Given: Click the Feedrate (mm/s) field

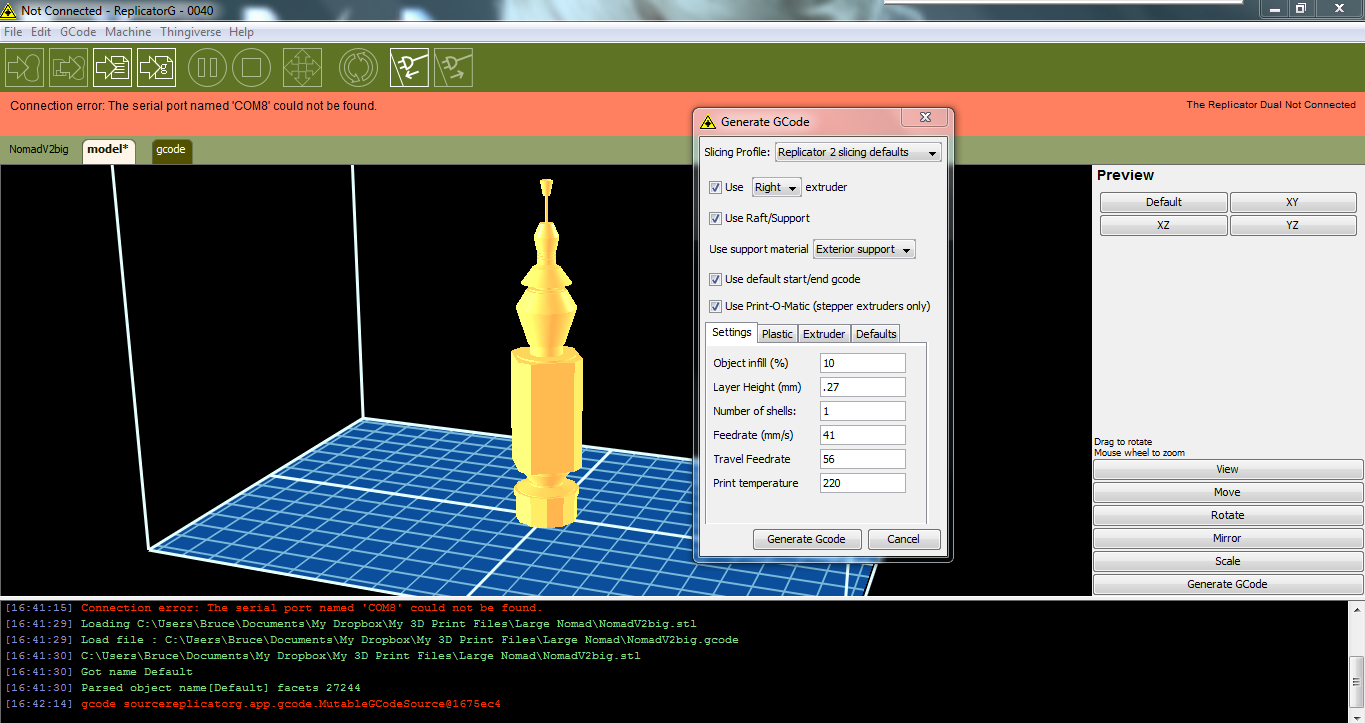Looking at the screenshot, I should (x=862, y=435).
